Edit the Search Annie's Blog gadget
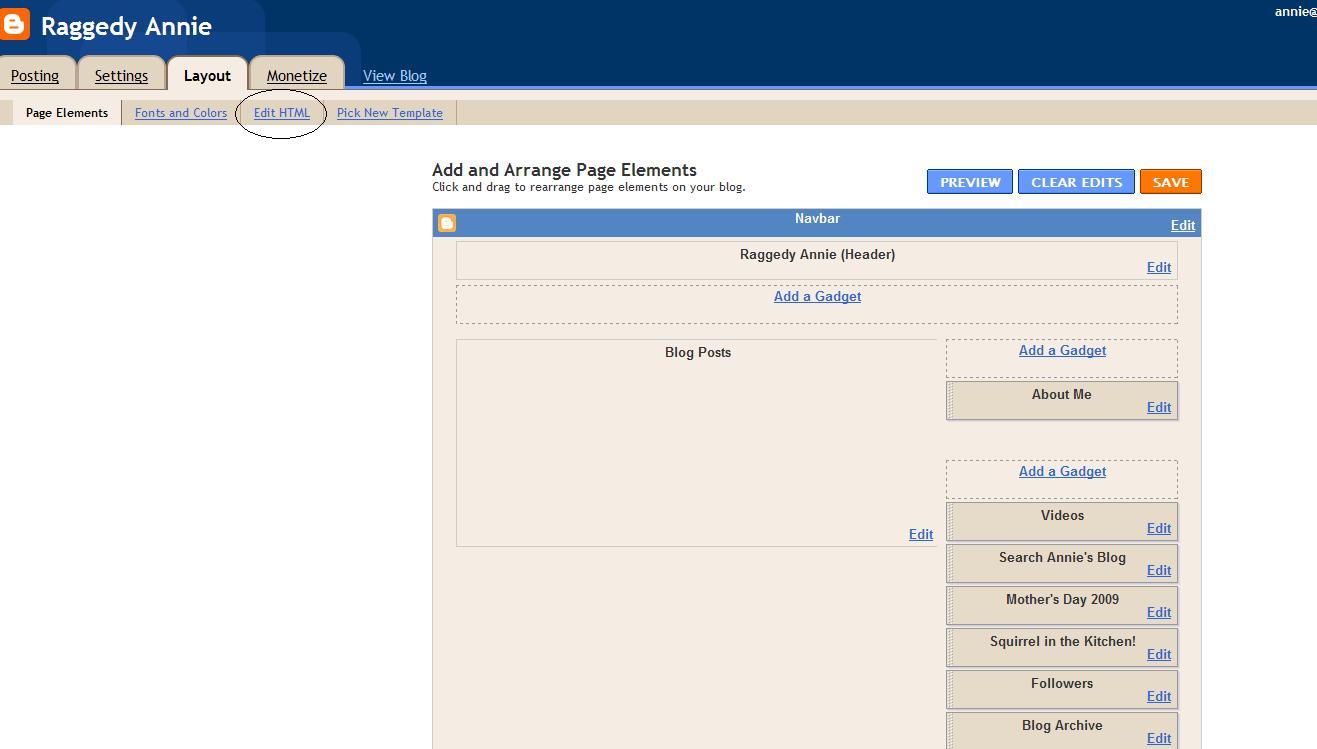The width and height of the screenshot is (1317, 749). pos(1159,570)
